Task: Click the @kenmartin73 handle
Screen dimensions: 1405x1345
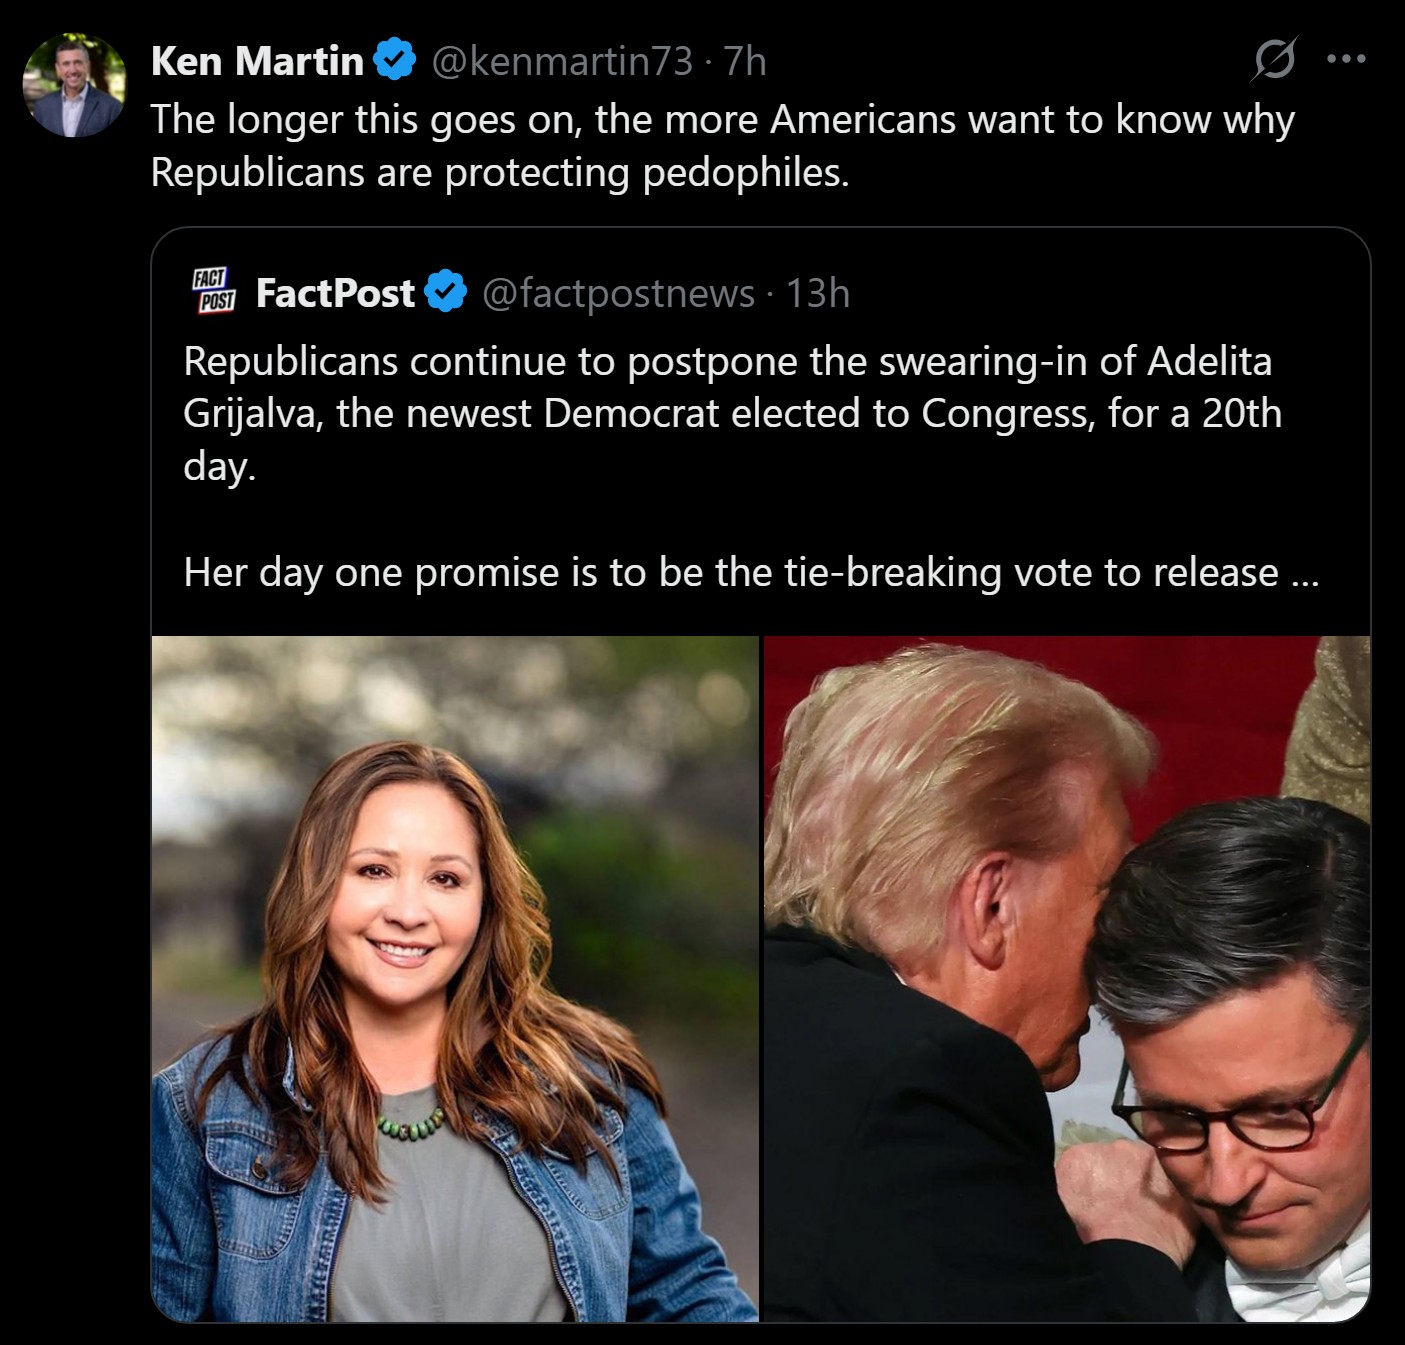Action: coord(561,62)
